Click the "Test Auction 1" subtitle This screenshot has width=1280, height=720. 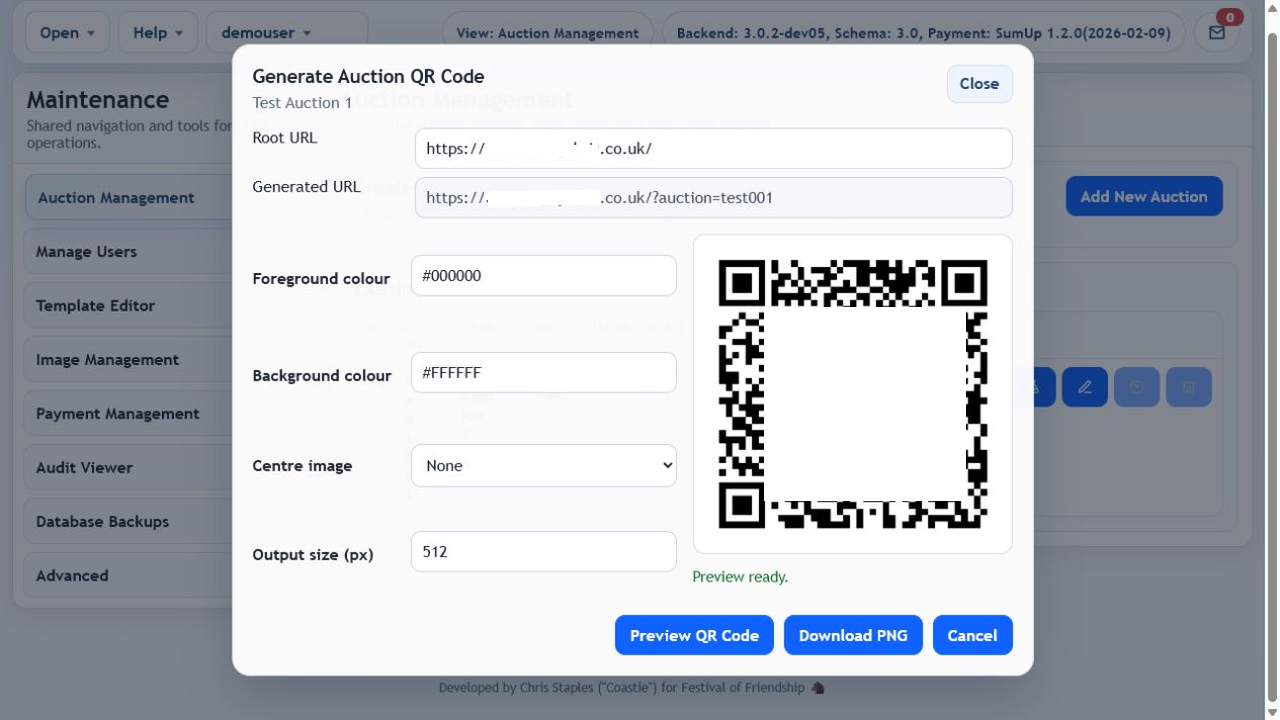[302, 103]
